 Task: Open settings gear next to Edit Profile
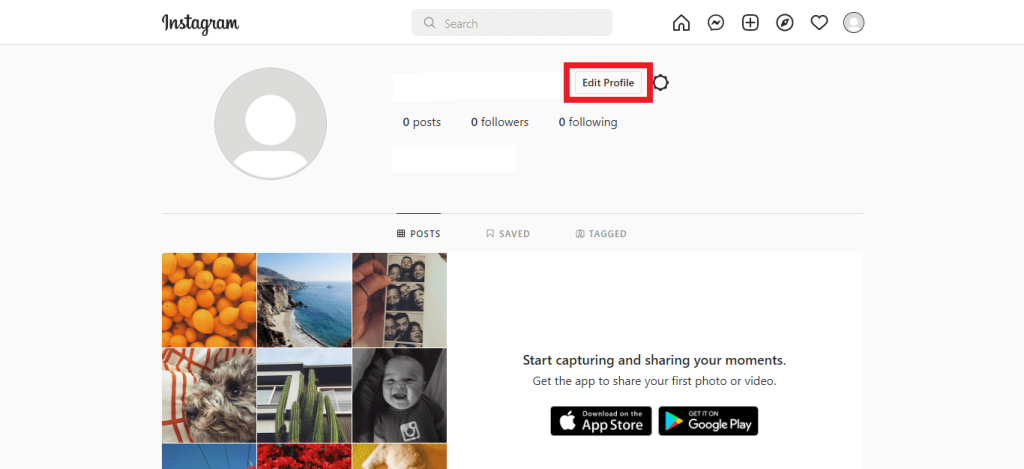pyautogui.click(x=661, y=83)
